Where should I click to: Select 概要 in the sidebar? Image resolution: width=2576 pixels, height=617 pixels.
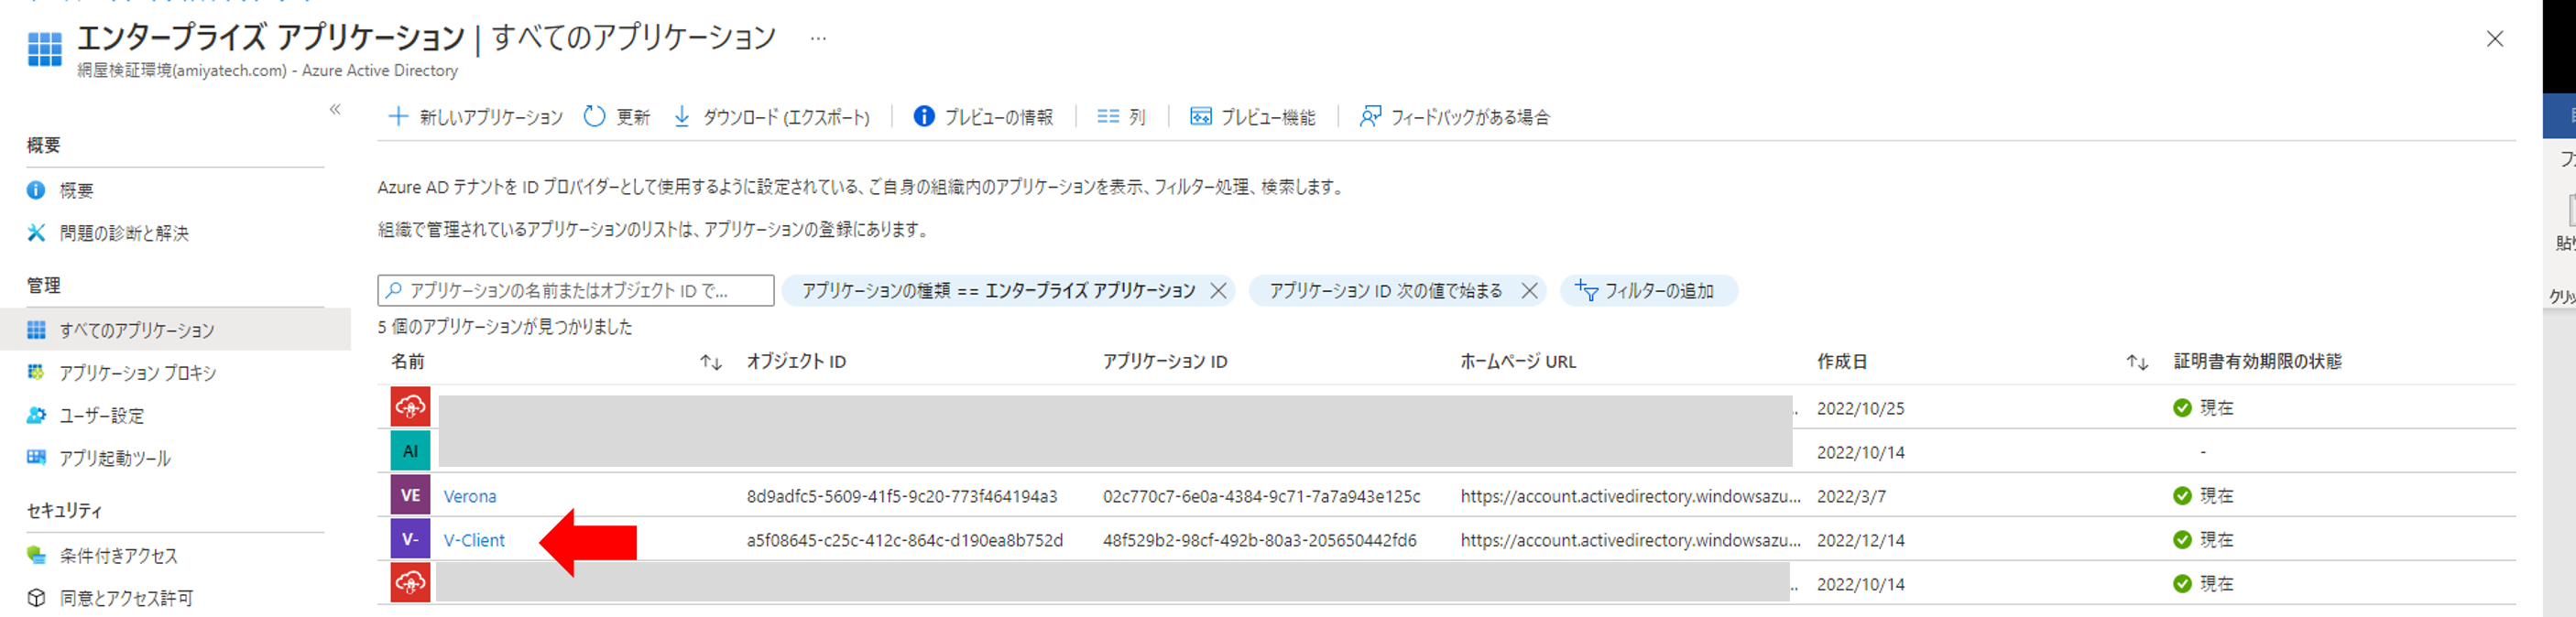coord(76,190)
